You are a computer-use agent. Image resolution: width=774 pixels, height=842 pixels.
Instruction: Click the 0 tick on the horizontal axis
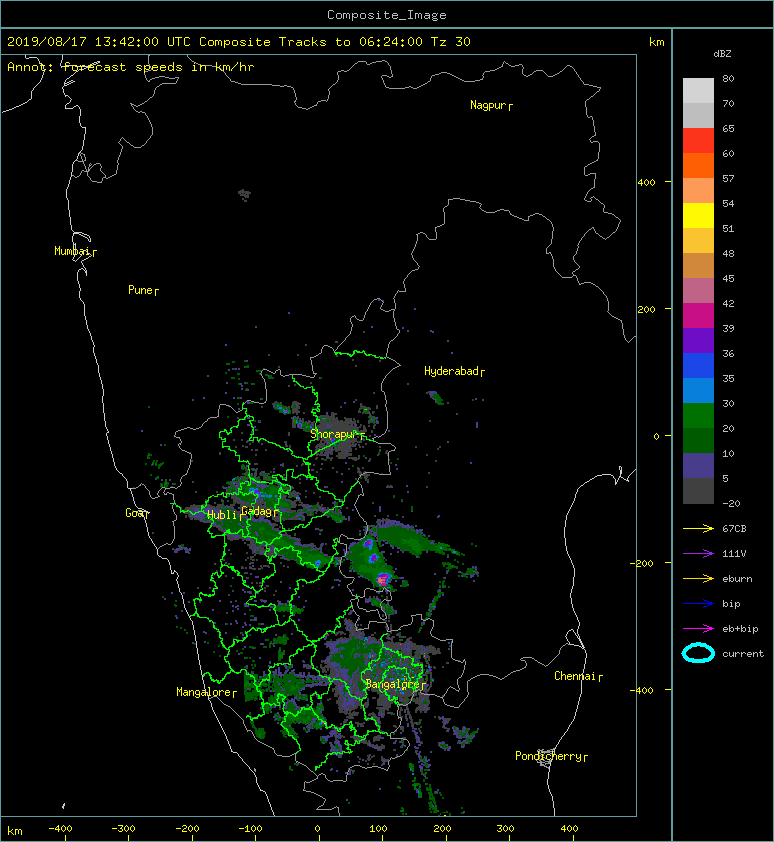point(317,829)
